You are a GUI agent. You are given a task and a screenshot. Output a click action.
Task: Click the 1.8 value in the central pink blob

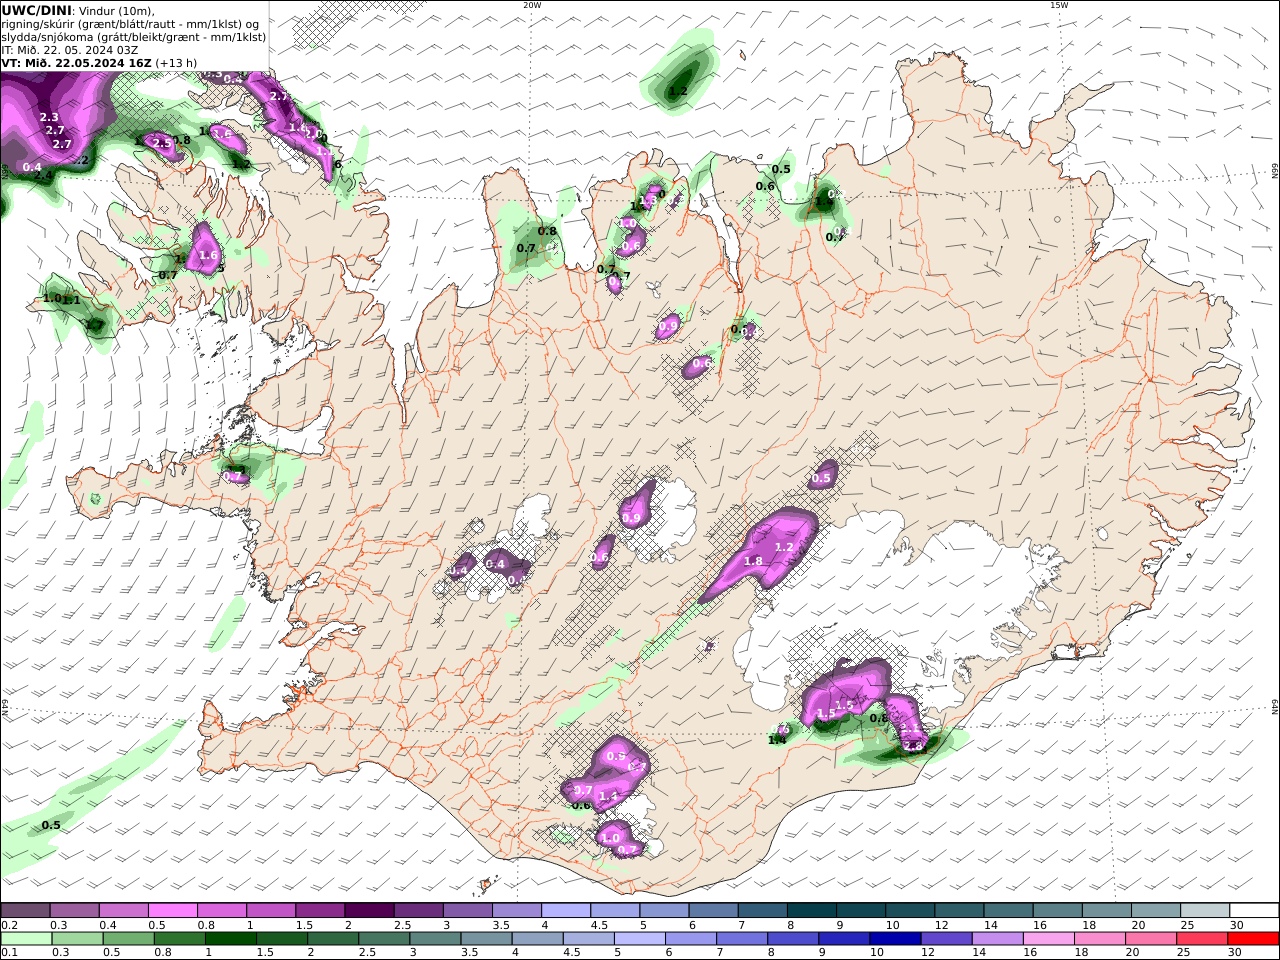pos(753,562)
